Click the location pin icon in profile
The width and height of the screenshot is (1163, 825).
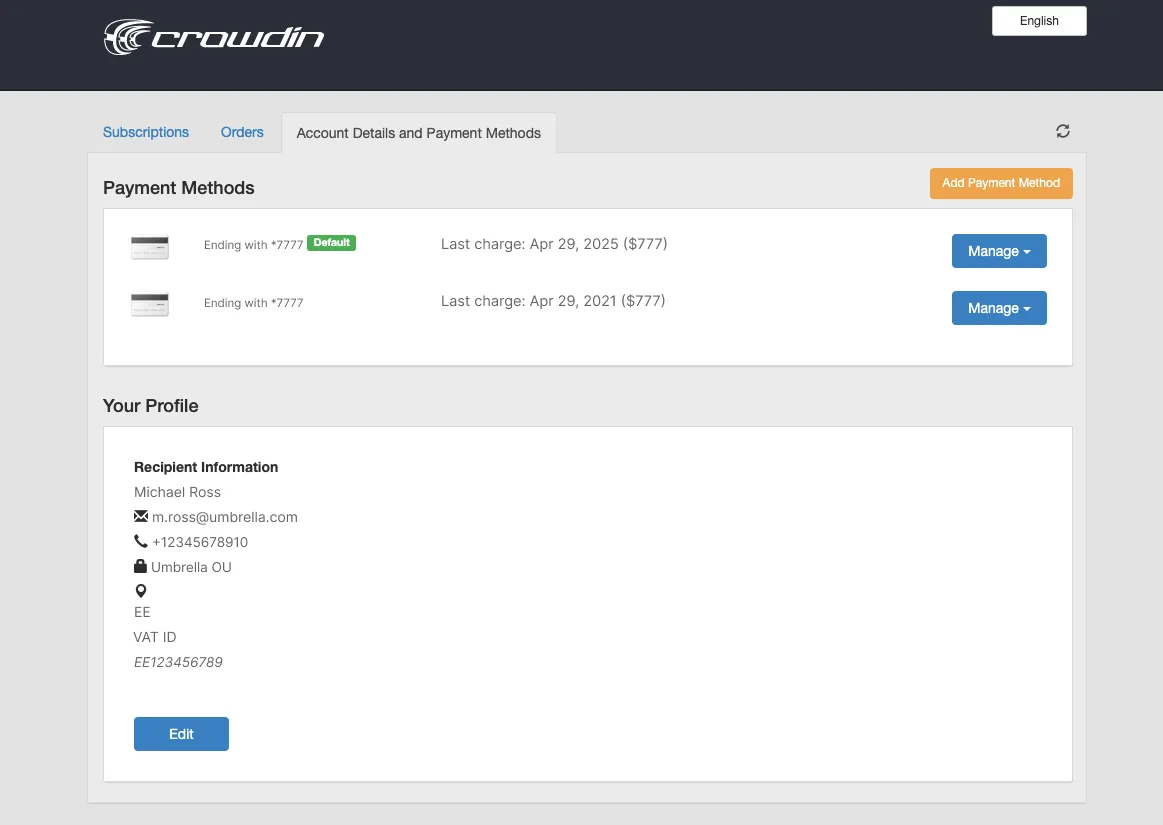pos(141,591)
